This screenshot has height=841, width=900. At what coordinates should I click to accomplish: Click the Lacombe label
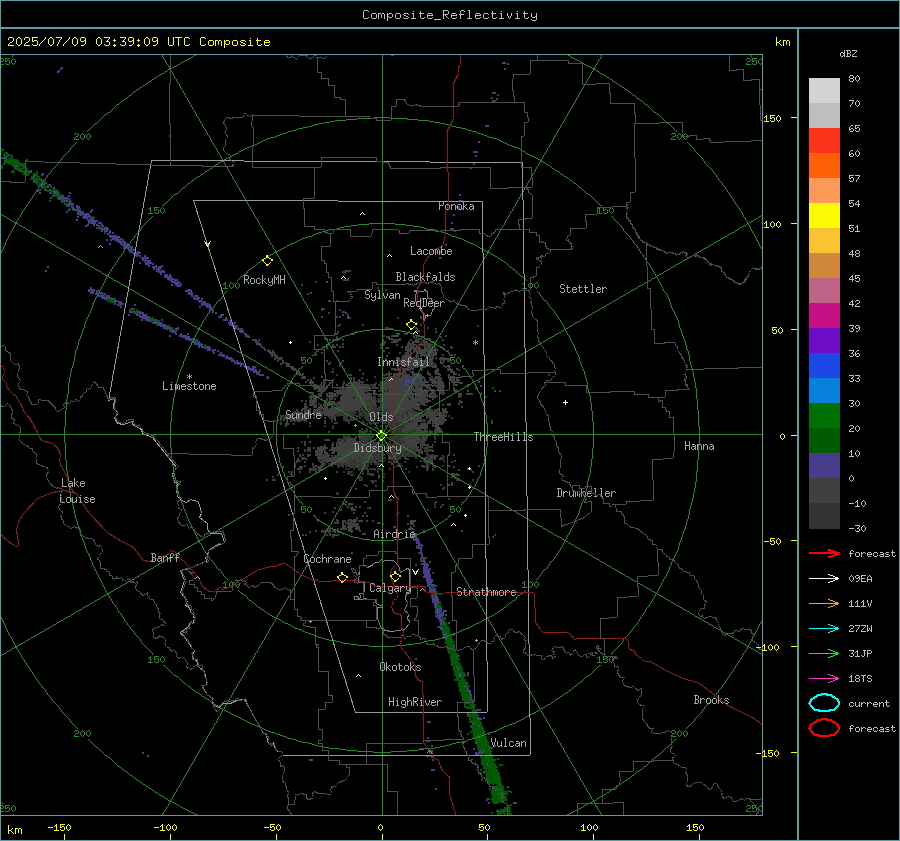431,251
